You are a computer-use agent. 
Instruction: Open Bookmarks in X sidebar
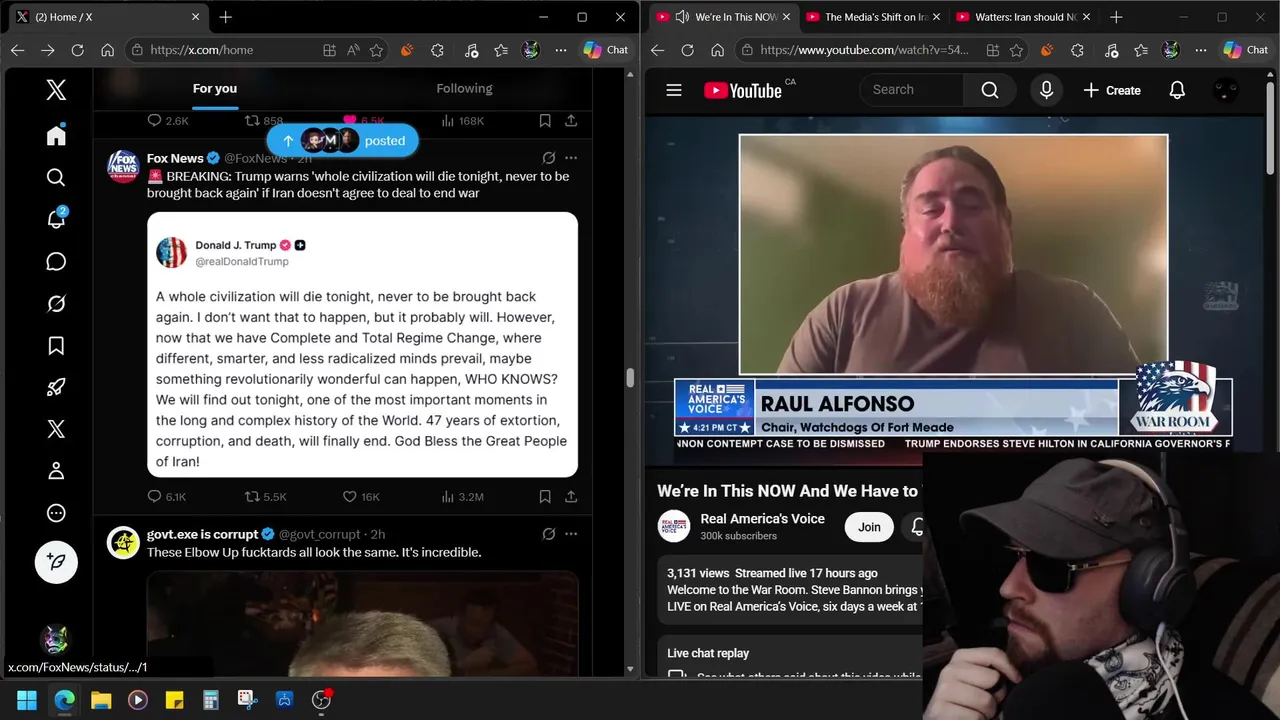(x=56, y=346)
